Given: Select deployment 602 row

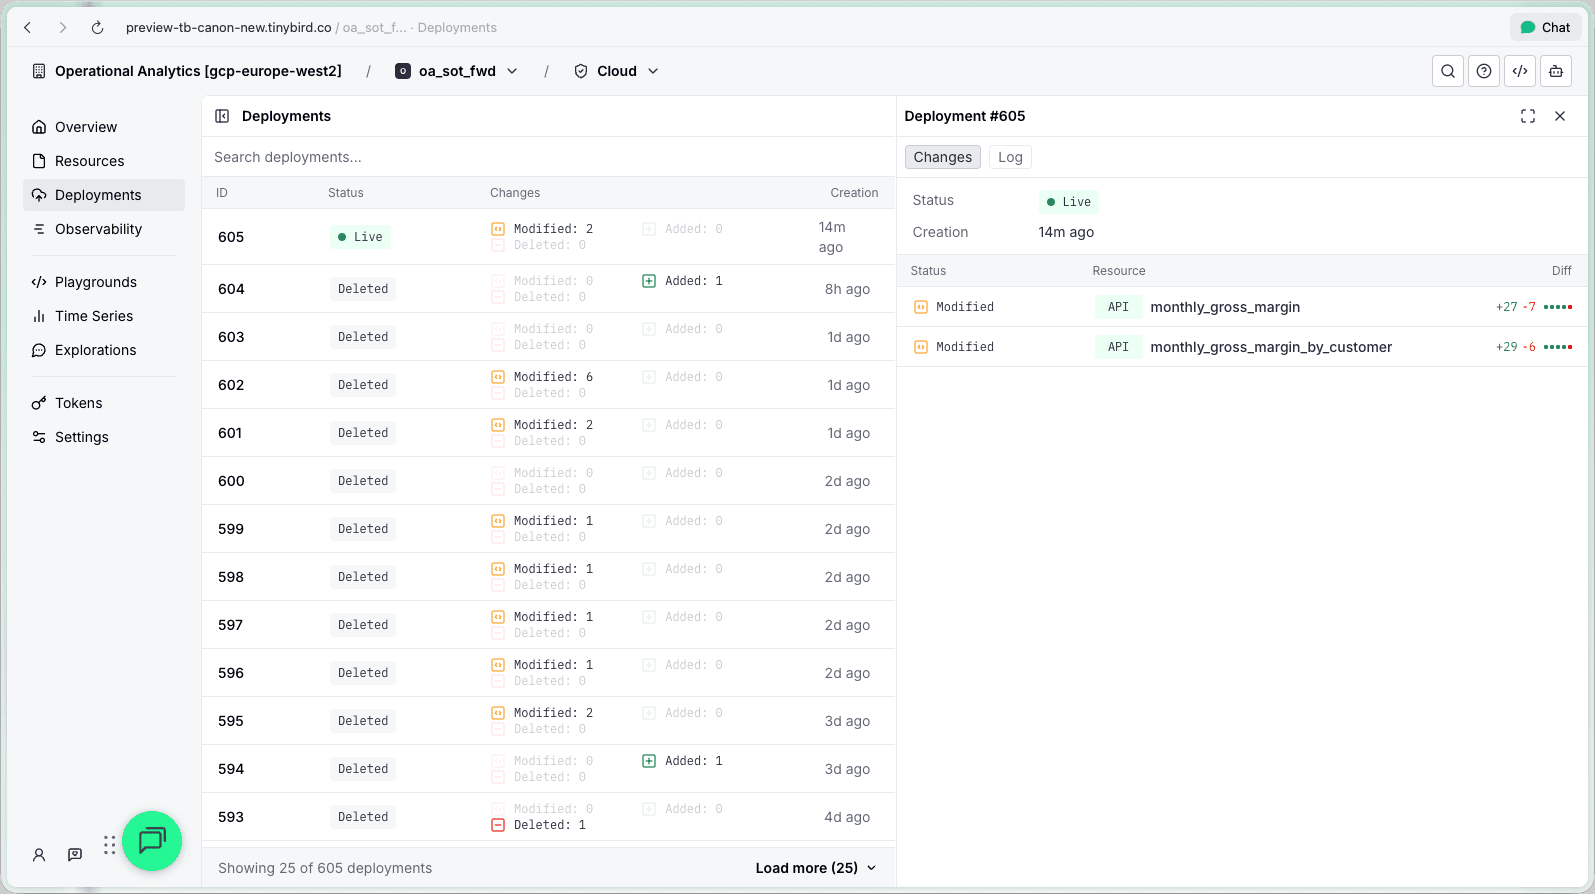Looking at the screenshot, I should click(x=548, y=385).
